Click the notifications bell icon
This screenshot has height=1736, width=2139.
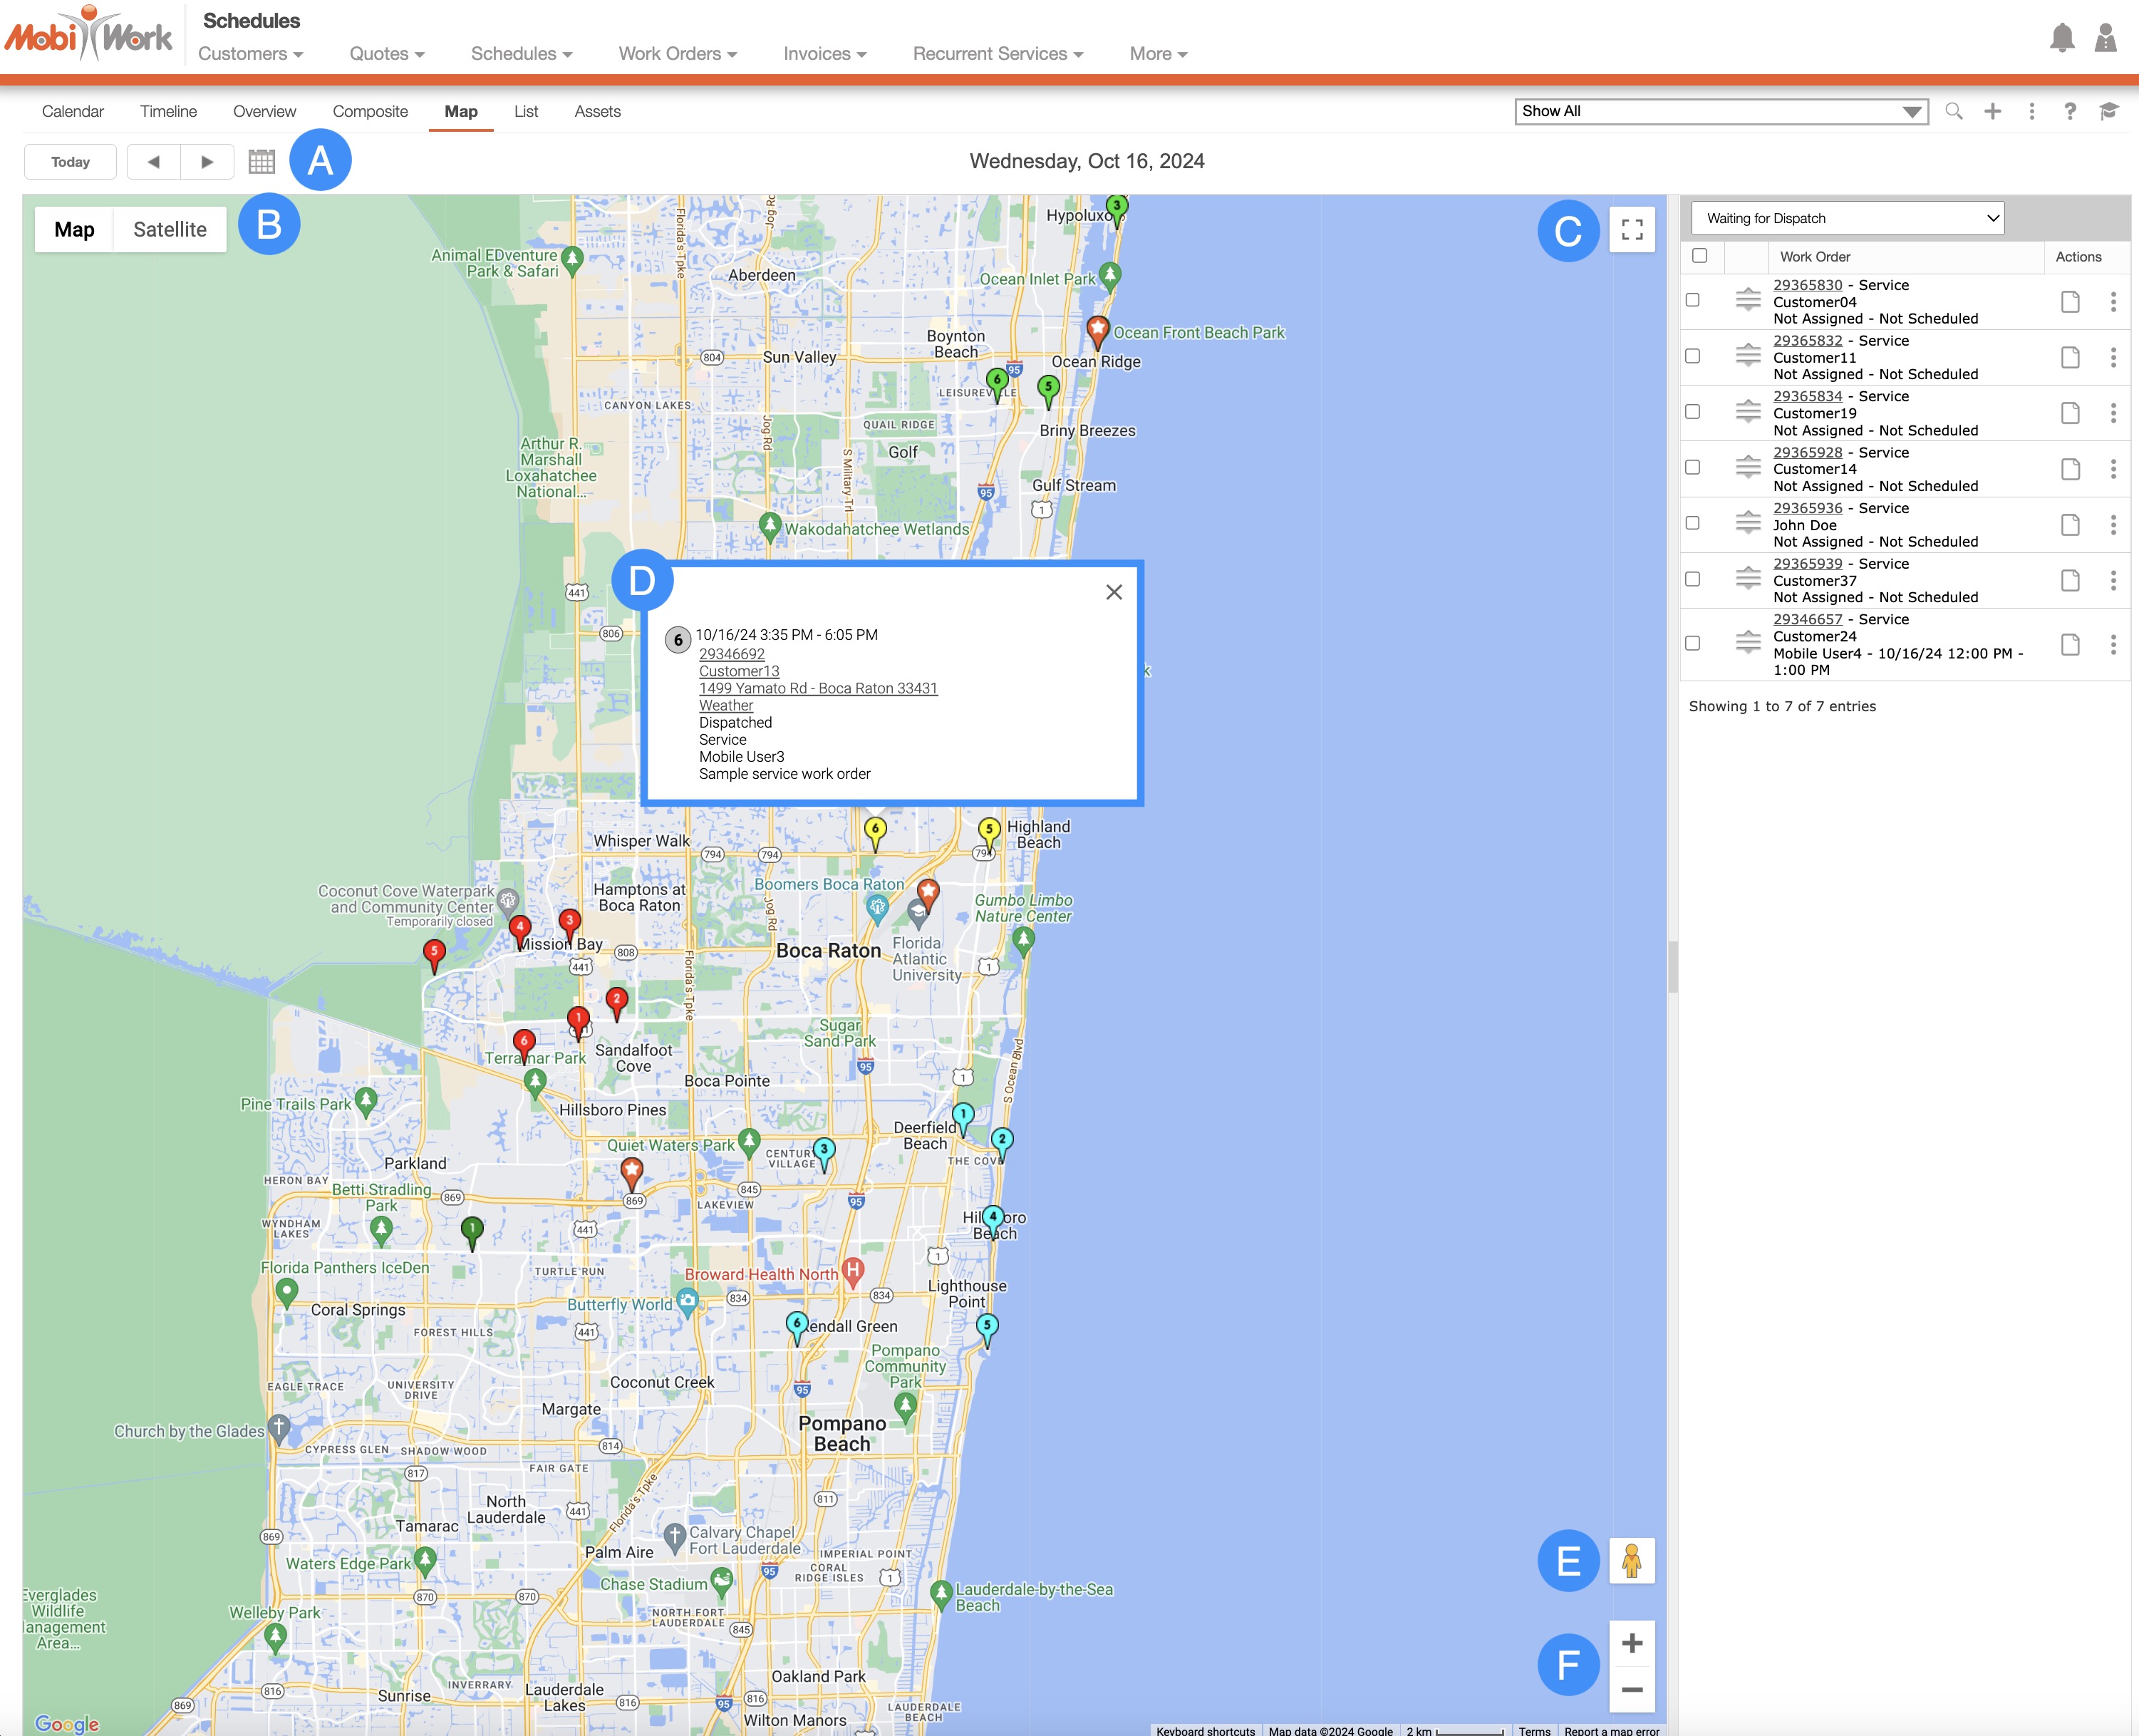[2061, 39]
